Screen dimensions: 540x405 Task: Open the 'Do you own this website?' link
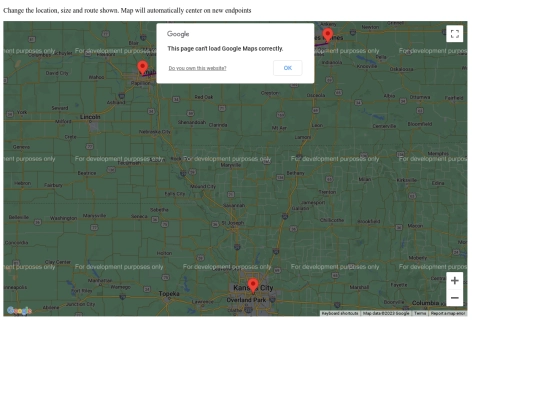pyautogui.click(x=197, y=68)
